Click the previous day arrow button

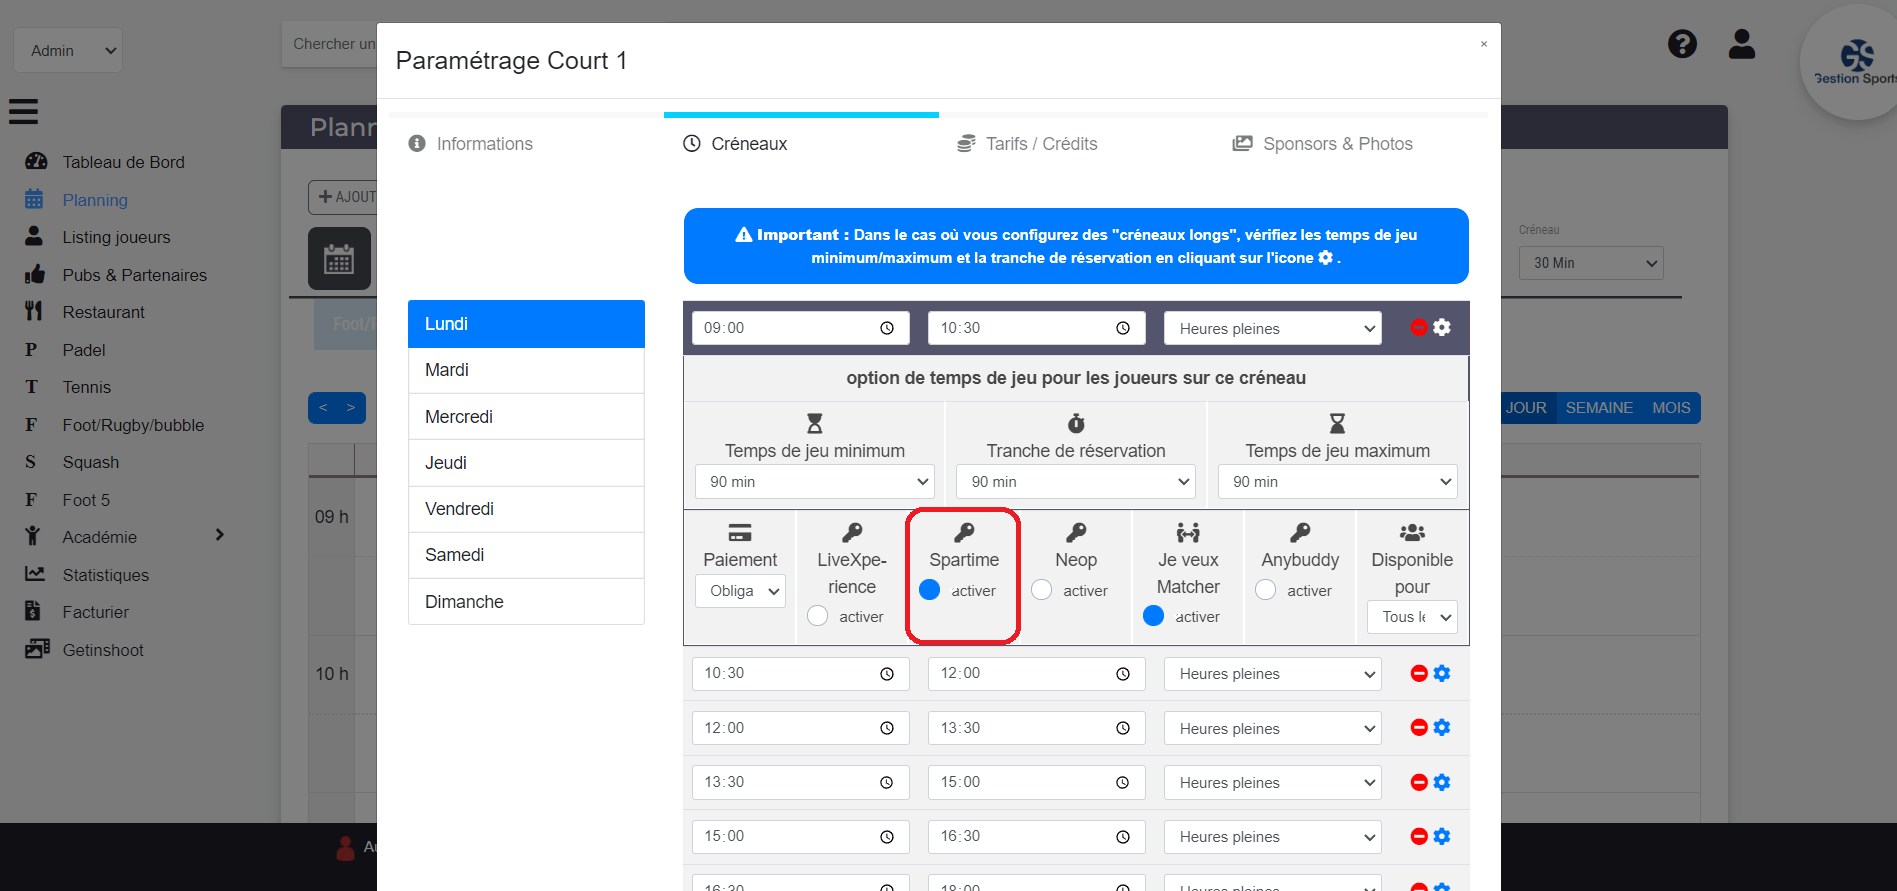[x=323, y=408]
